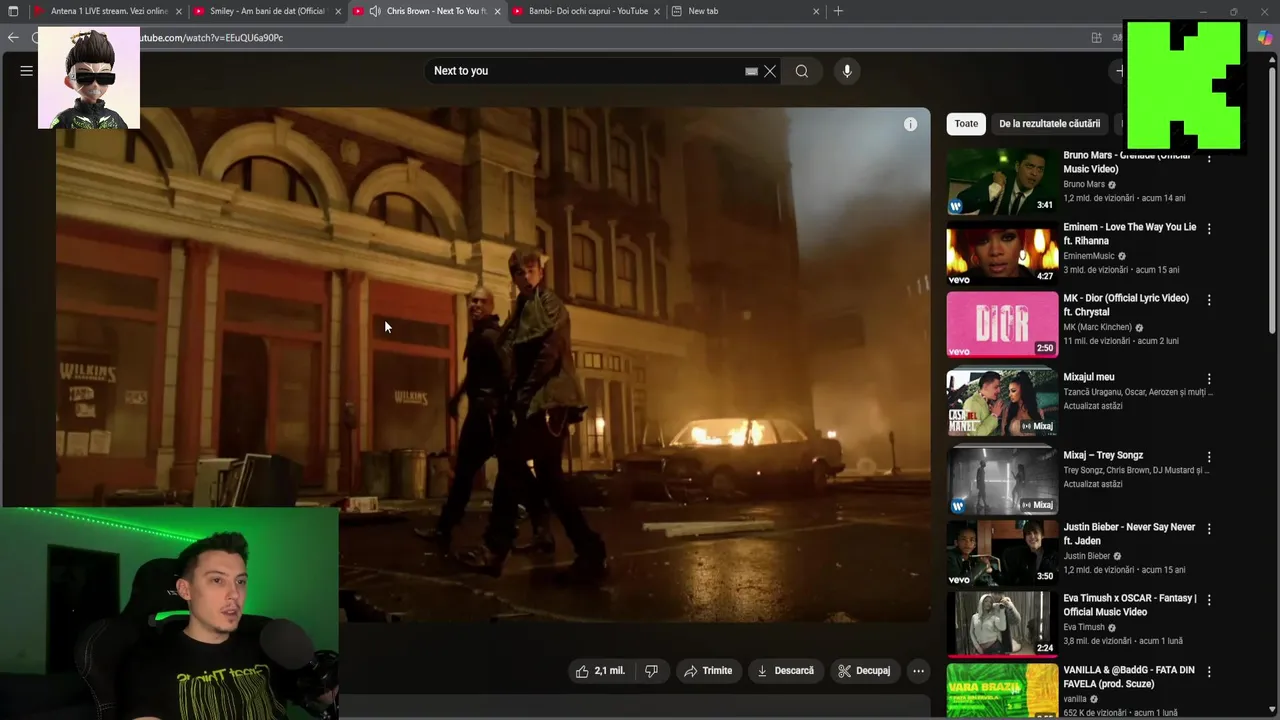
Task: Mute the Chris Brown tab via speaker icon
Action: pos(374,11)
